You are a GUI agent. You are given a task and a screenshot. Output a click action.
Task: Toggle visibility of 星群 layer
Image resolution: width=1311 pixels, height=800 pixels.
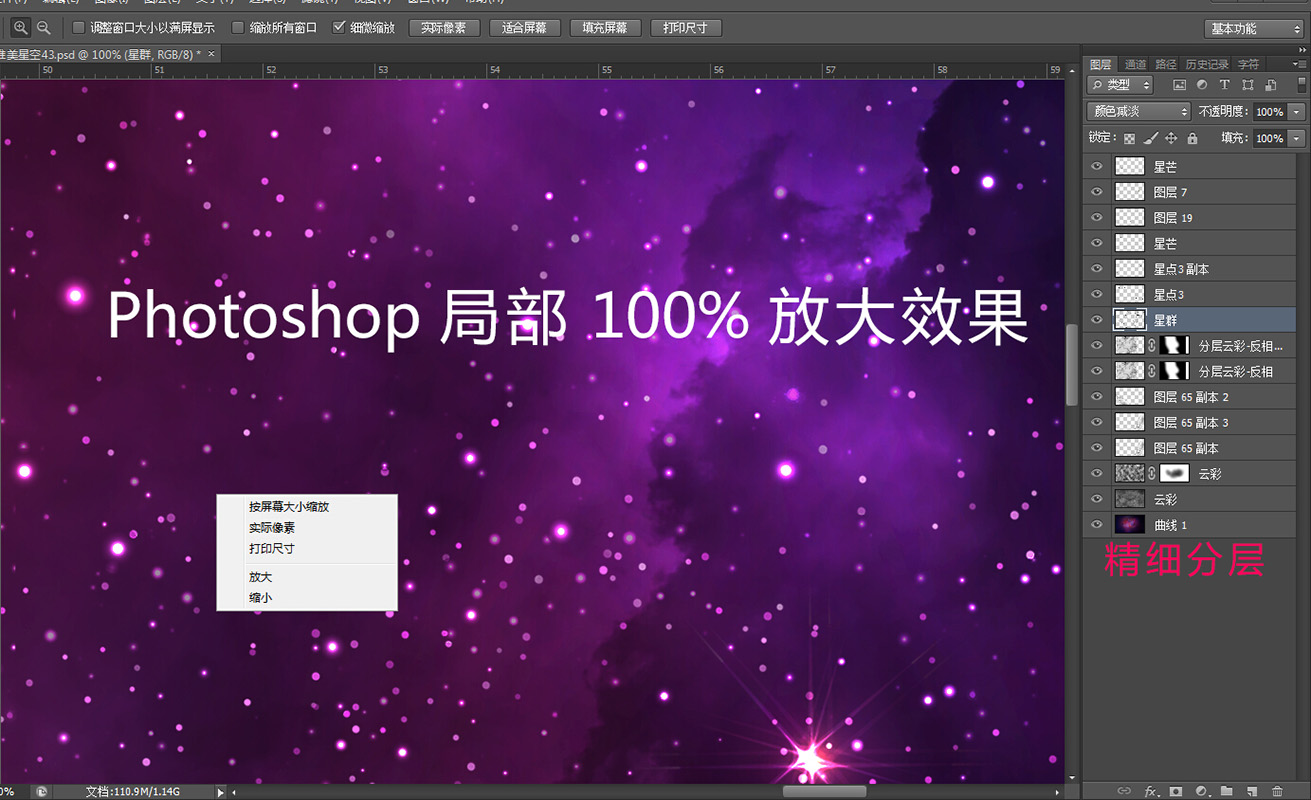1097,320
